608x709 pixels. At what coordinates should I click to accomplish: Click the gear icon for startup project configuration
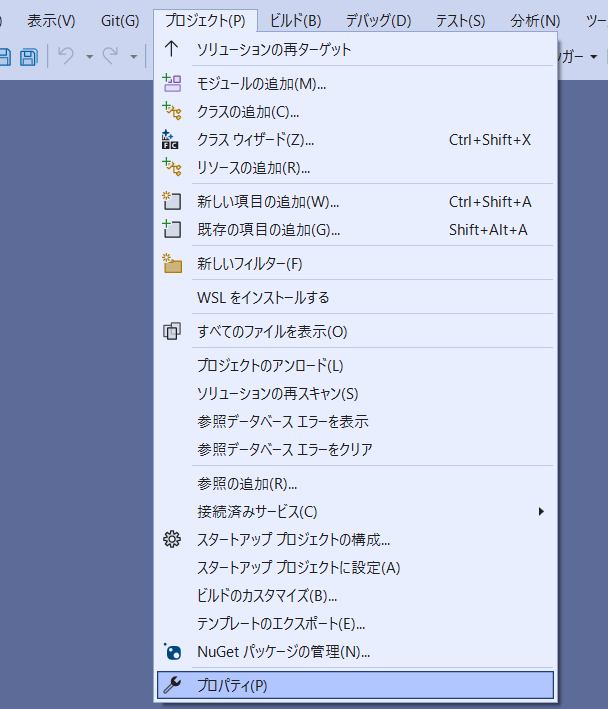(x=172, y=540)
